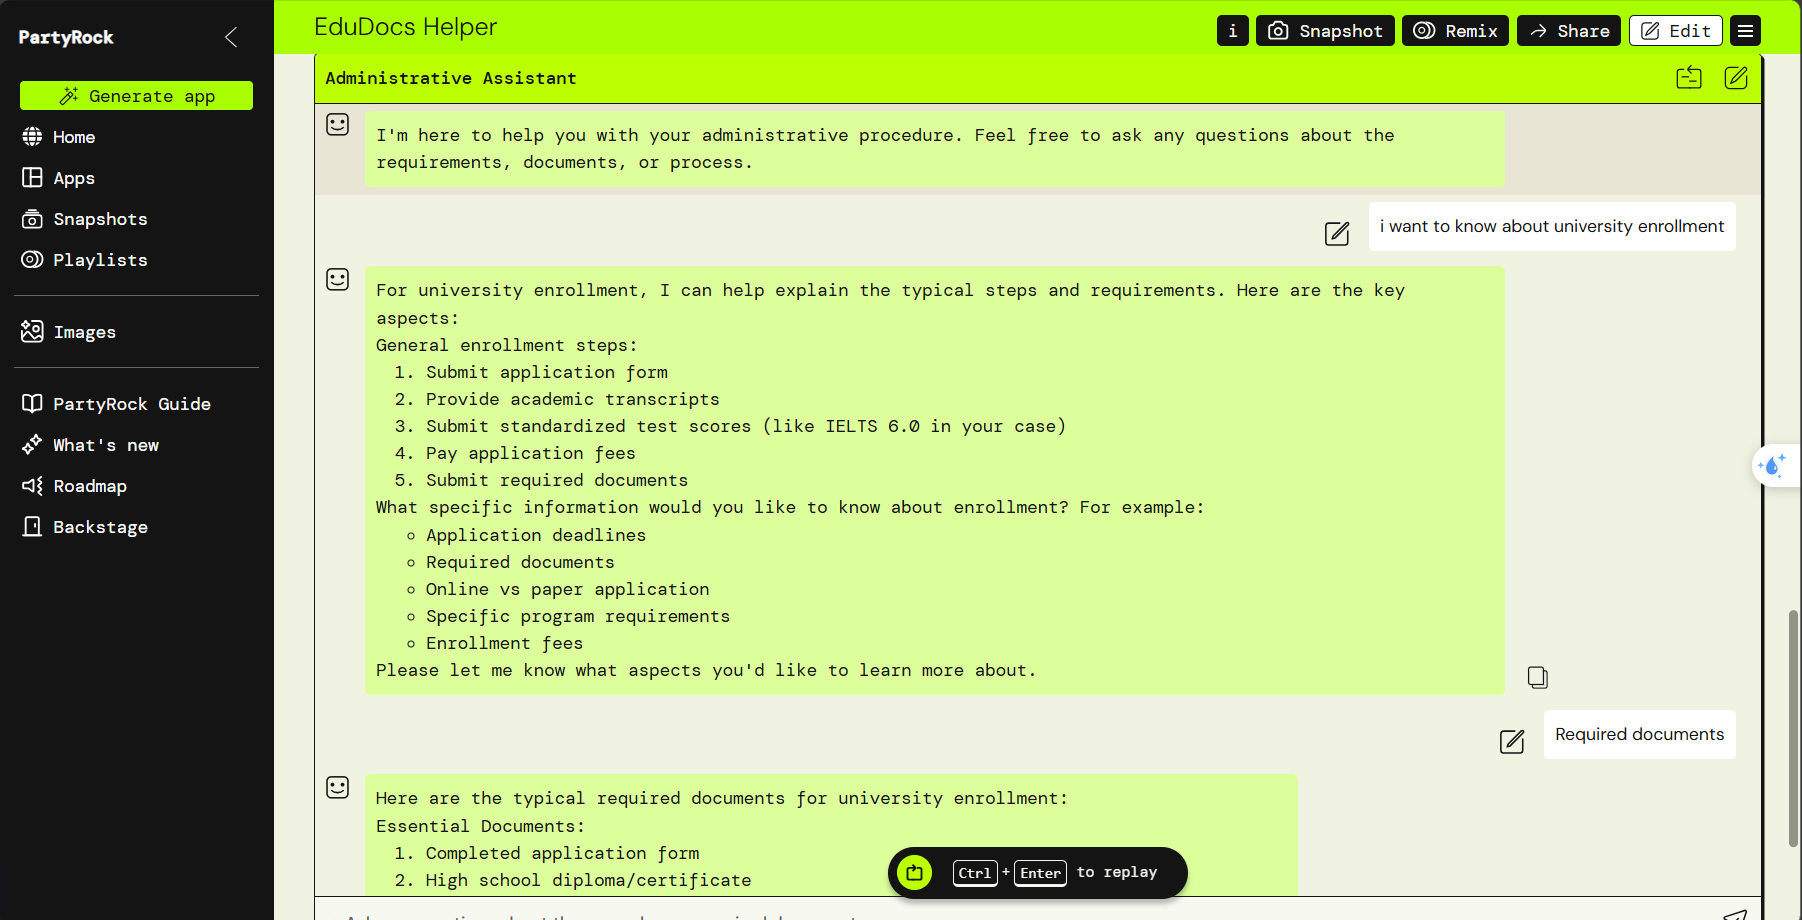Edit the 'Required documents' user message
This screenshot has width=1802, height=920.
[x=1512, y=742]
